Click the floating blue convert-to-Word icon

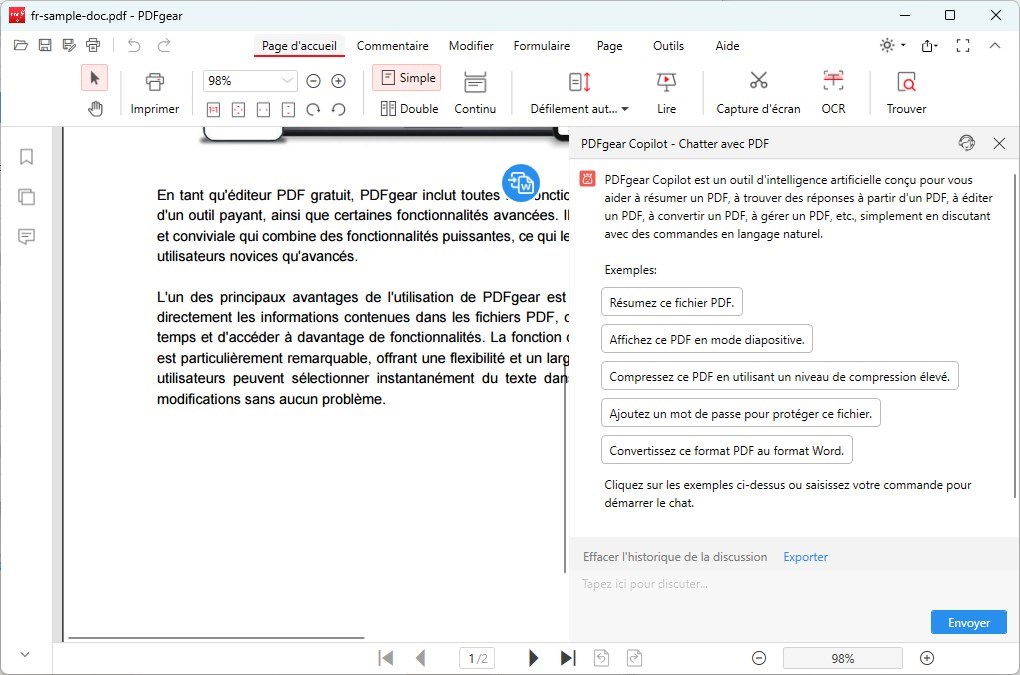[x=521, y=183]
